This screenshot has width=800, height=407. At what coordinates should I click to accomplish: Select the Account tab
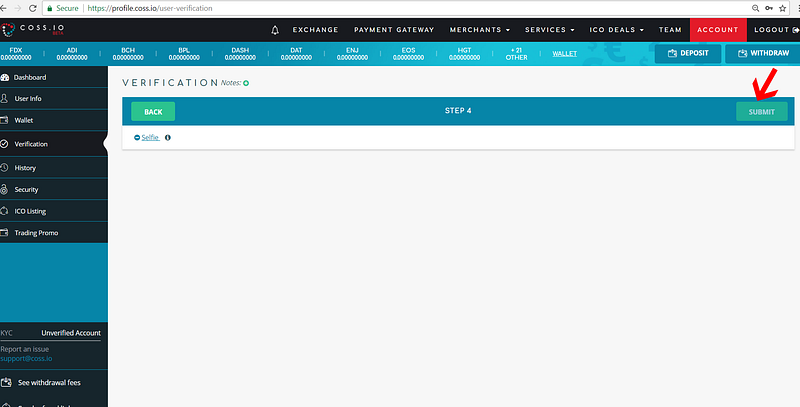click(x=718, y=30)
